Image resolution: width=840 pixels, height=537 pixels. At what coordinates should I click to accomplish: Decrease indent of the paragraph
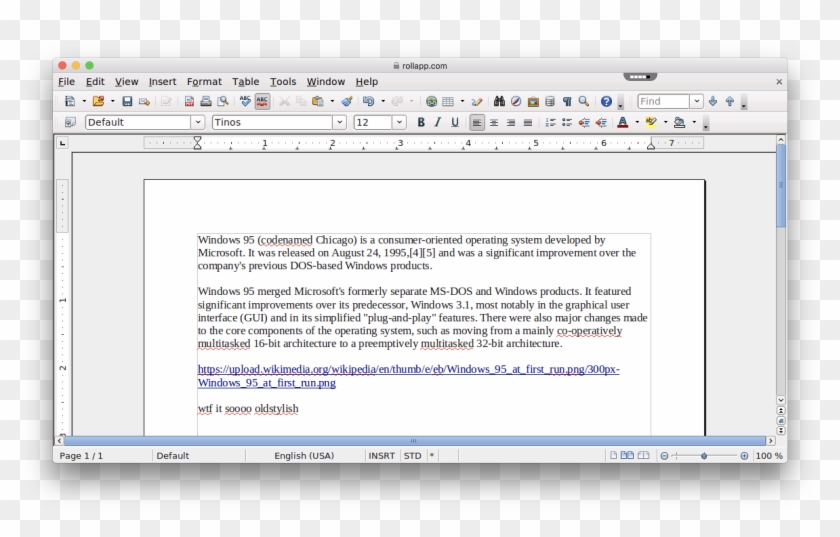tap(584, 122)
